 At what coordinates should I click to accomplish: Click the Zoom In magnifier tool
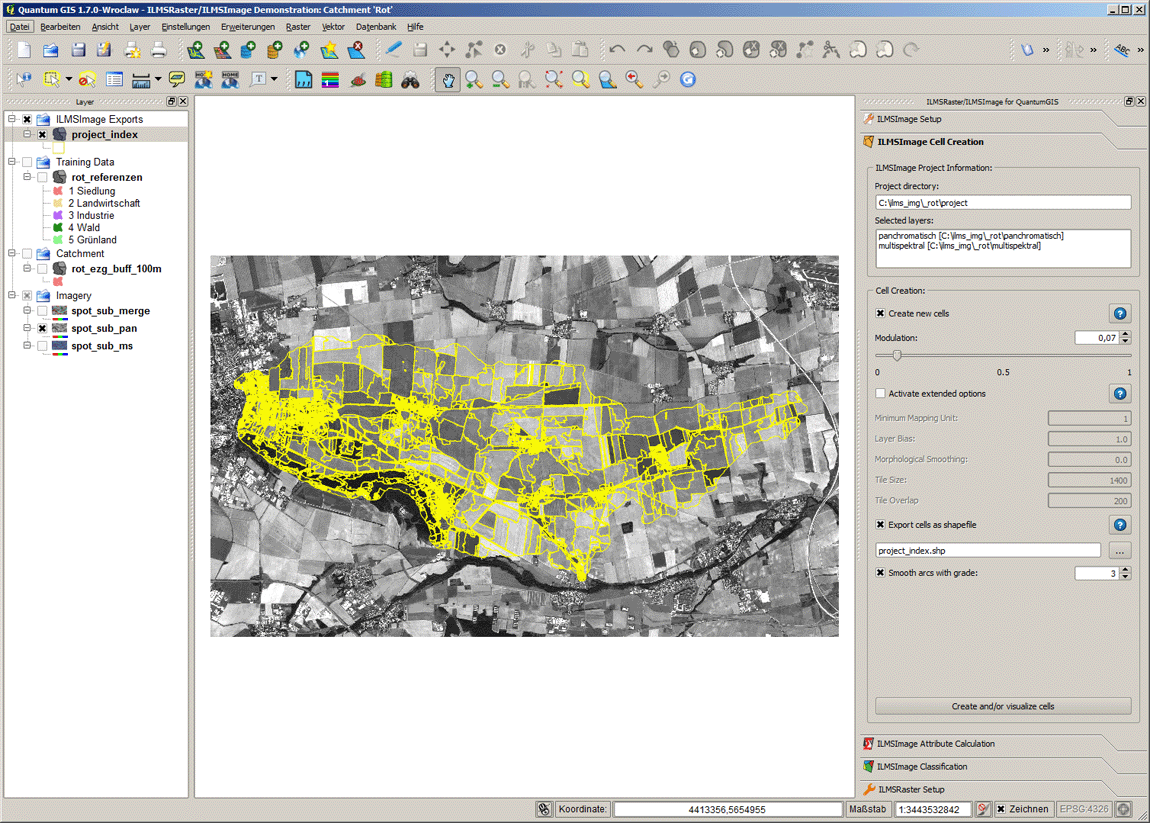(x=474, y=80)
